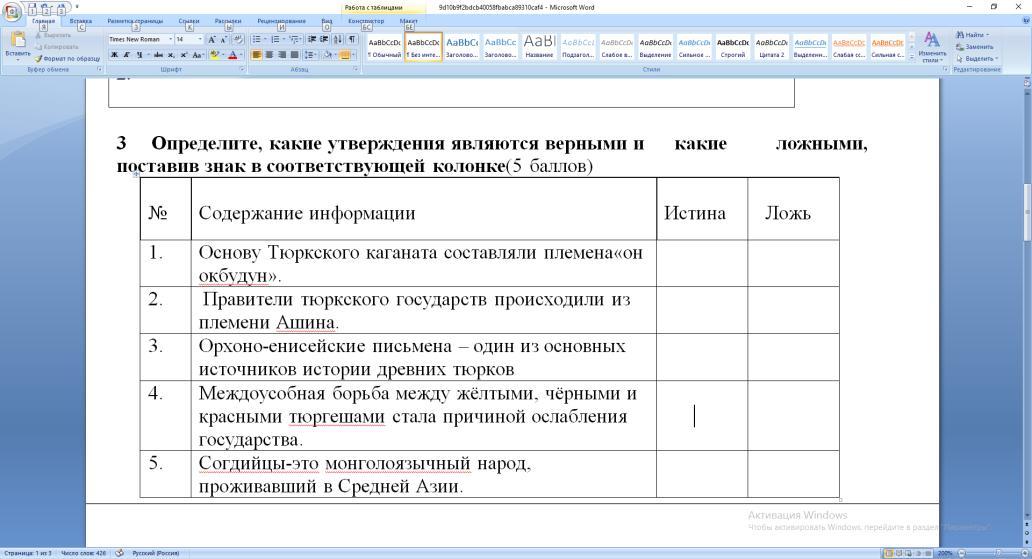Click the Истина cell for row 1
Viewport: 1032px width, 559px height.
702,263
